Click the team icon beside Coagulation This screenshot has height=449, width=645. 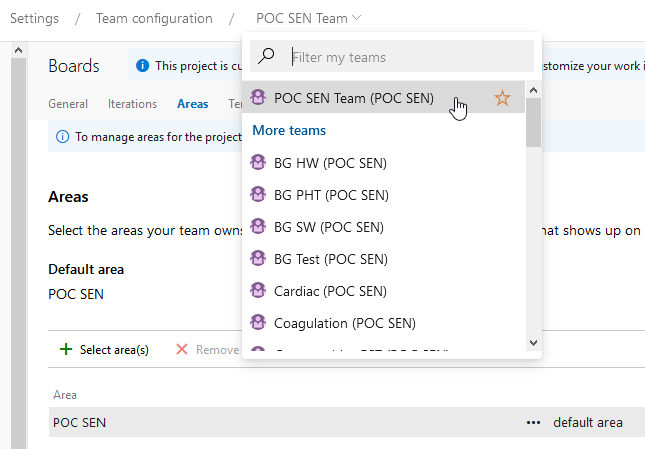pyautogui.click(x=258, y=323)
